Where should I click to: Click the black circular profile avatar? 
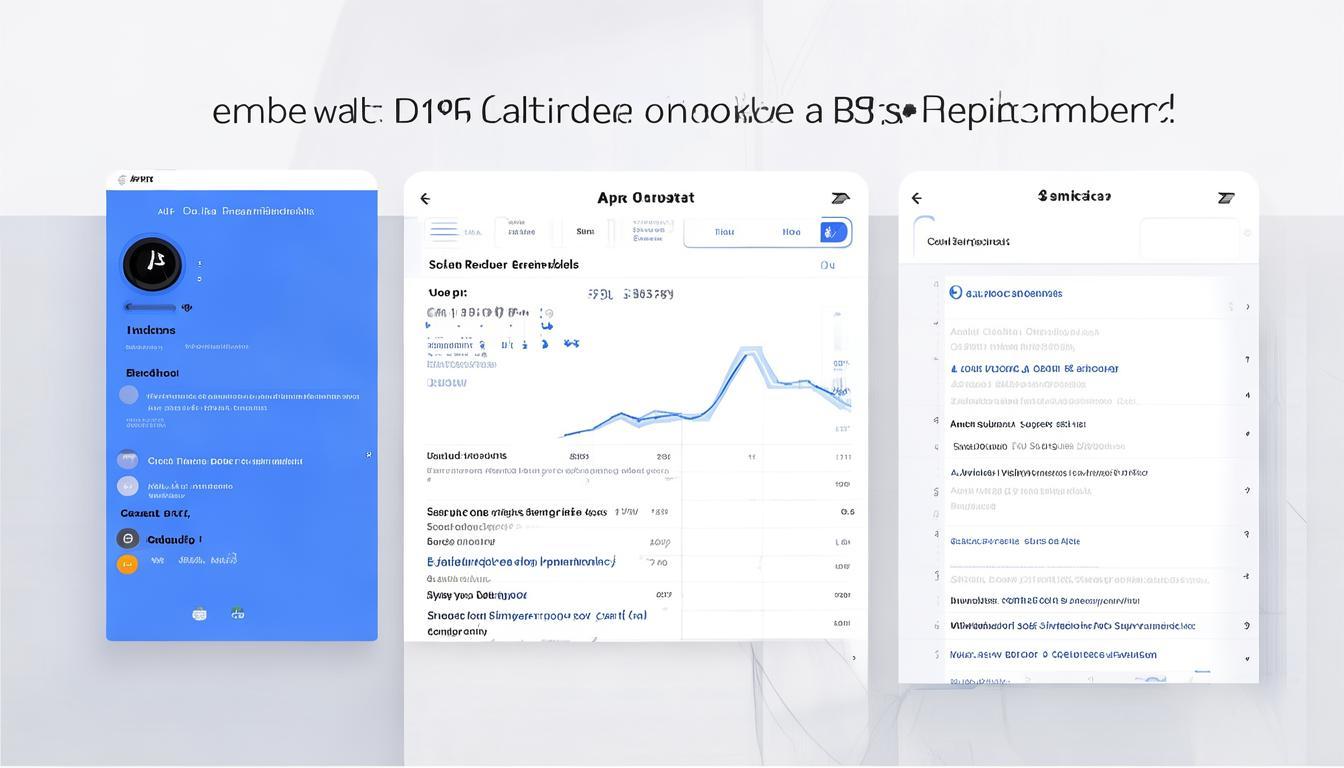pos(152,264)
